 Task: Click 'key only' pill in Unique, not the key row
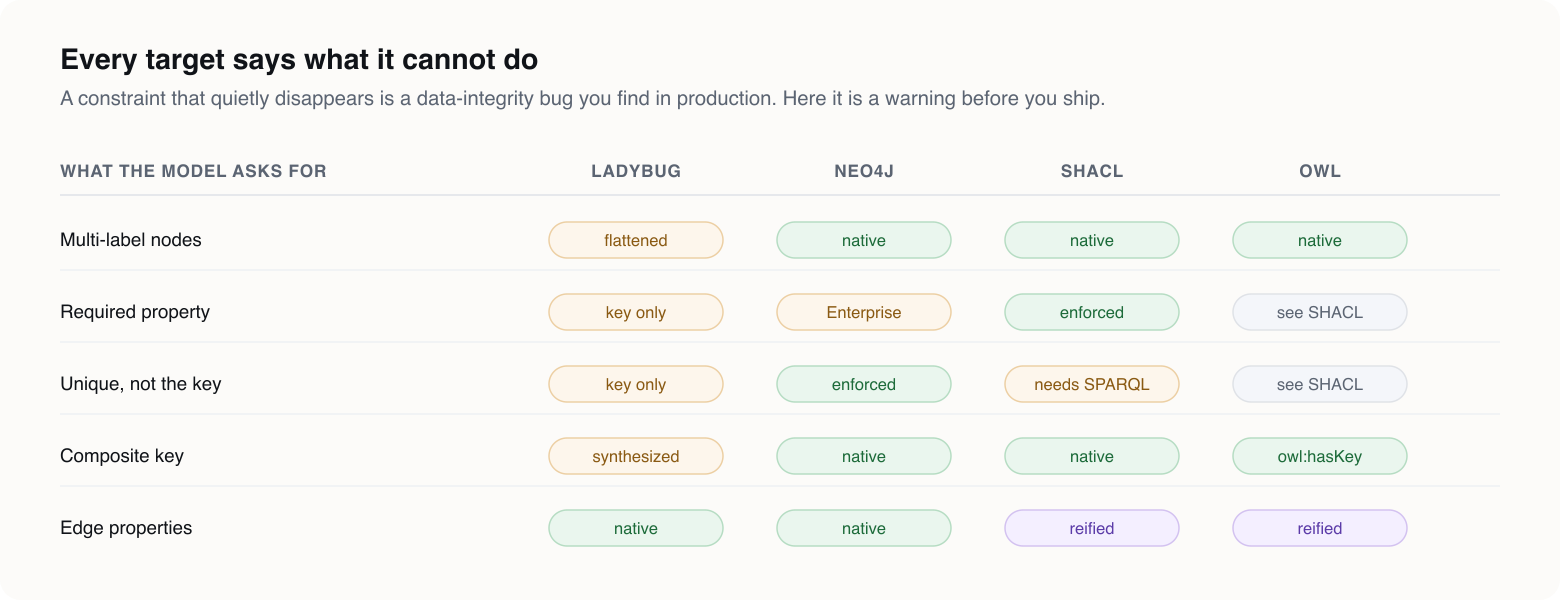(x=636, y=384)
